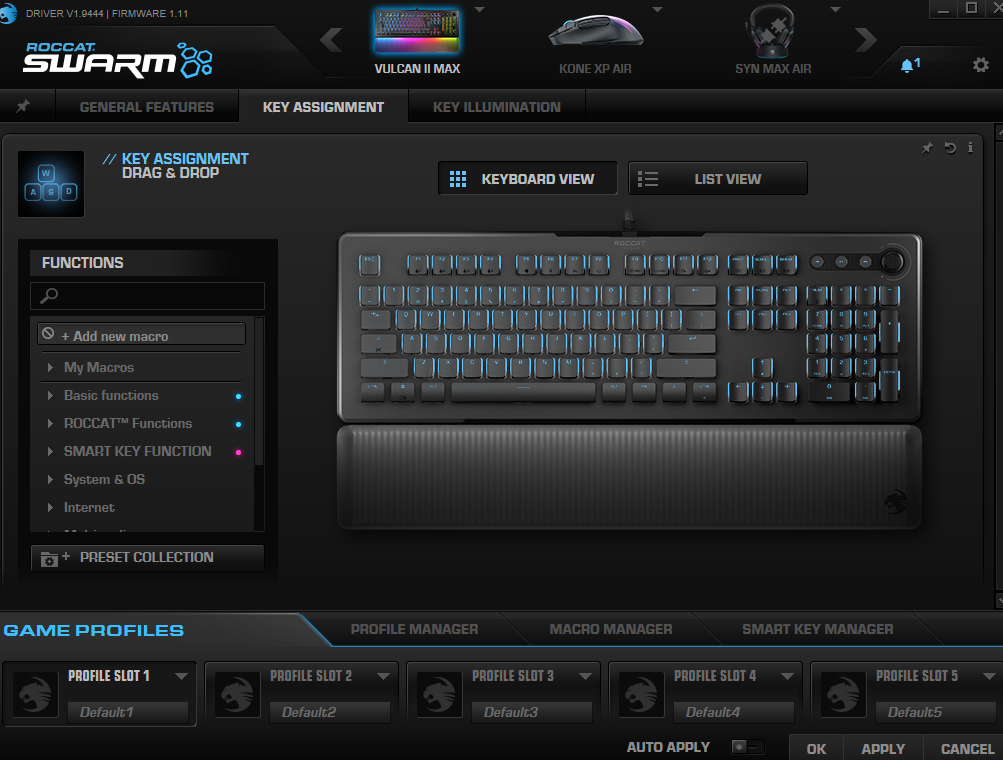The width and height of the screenshot is (1003, 760).
Task: Switch to List View
Action: (717, 179)
